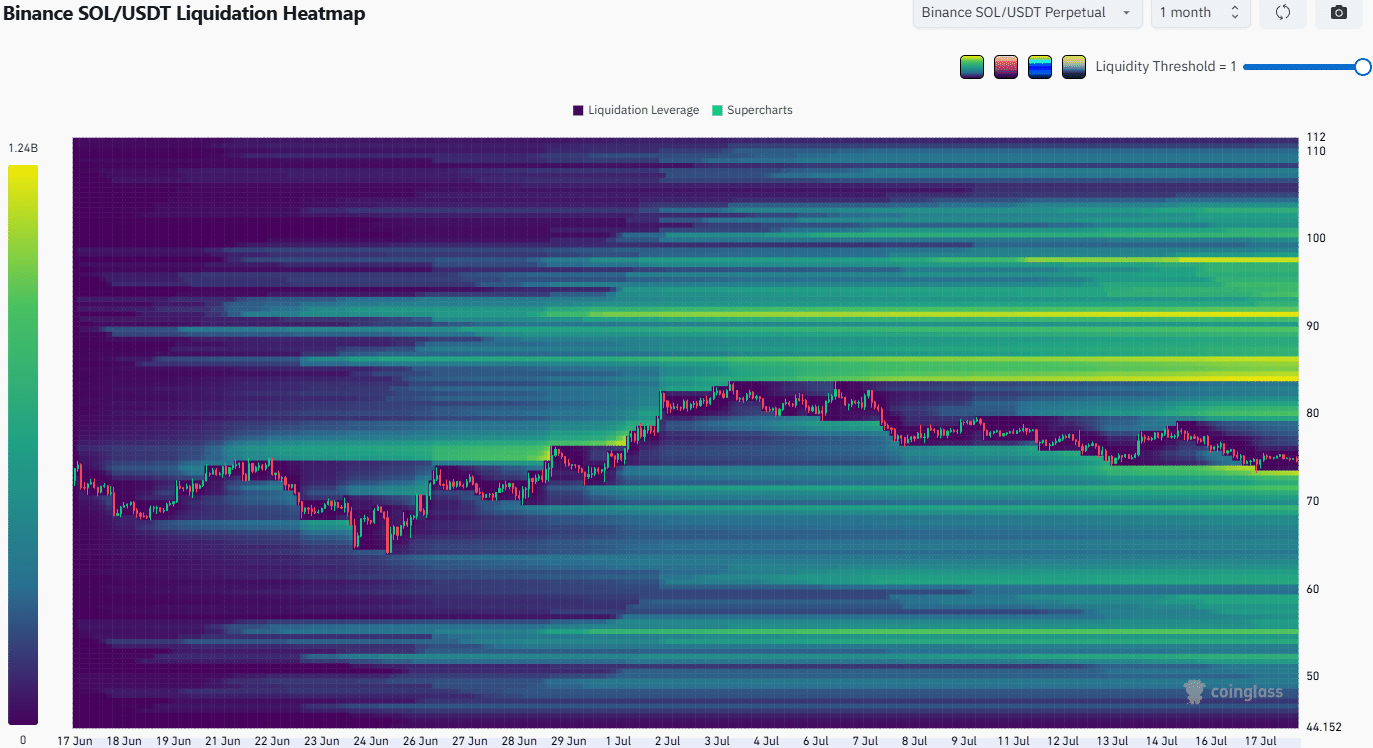Open the 1 month timeframe selector
The height and width of the screenshot is (748, 1373).
point(1200,13)
